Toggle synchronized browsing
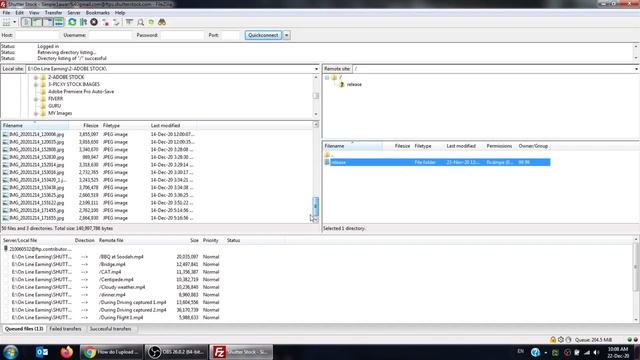Image resolution: width=640 pixels, height=360 pixels. point(151,22)
